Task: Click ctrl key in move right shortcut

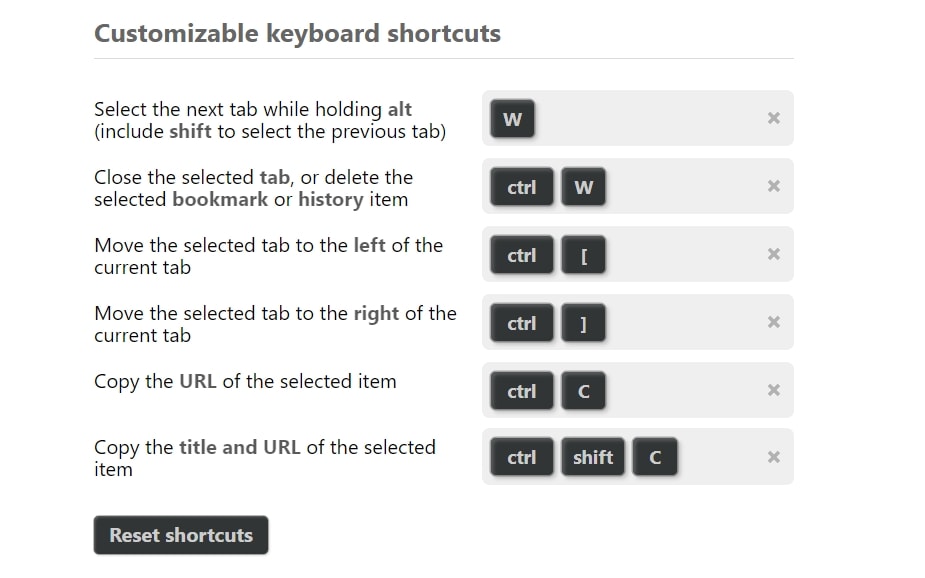Action: tap(521, 323)
